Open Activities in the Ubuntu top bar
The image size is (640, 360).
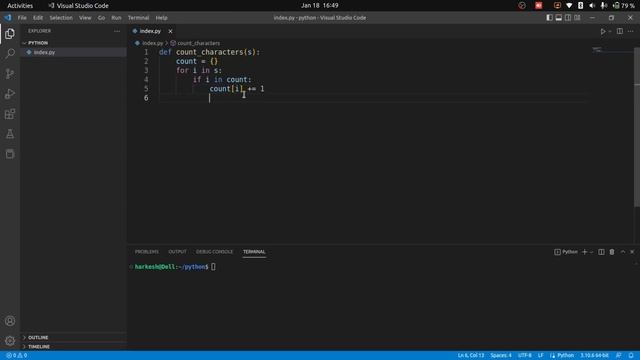tap(20, 6)
